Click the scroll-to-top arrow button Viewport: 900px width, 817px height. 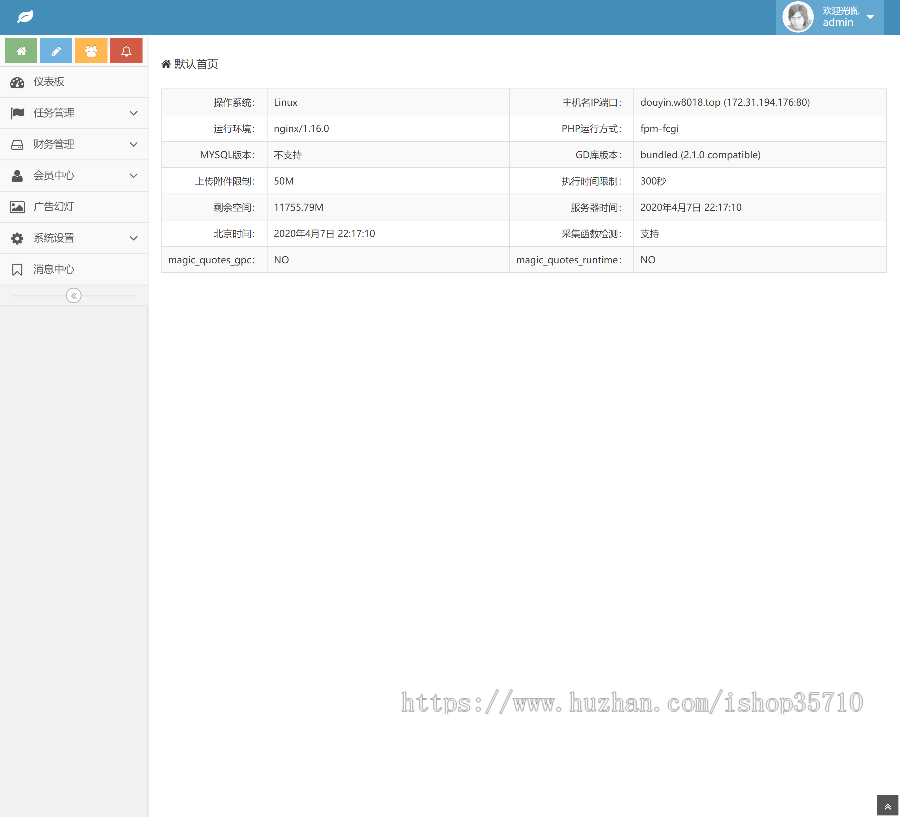coord(887,806)
